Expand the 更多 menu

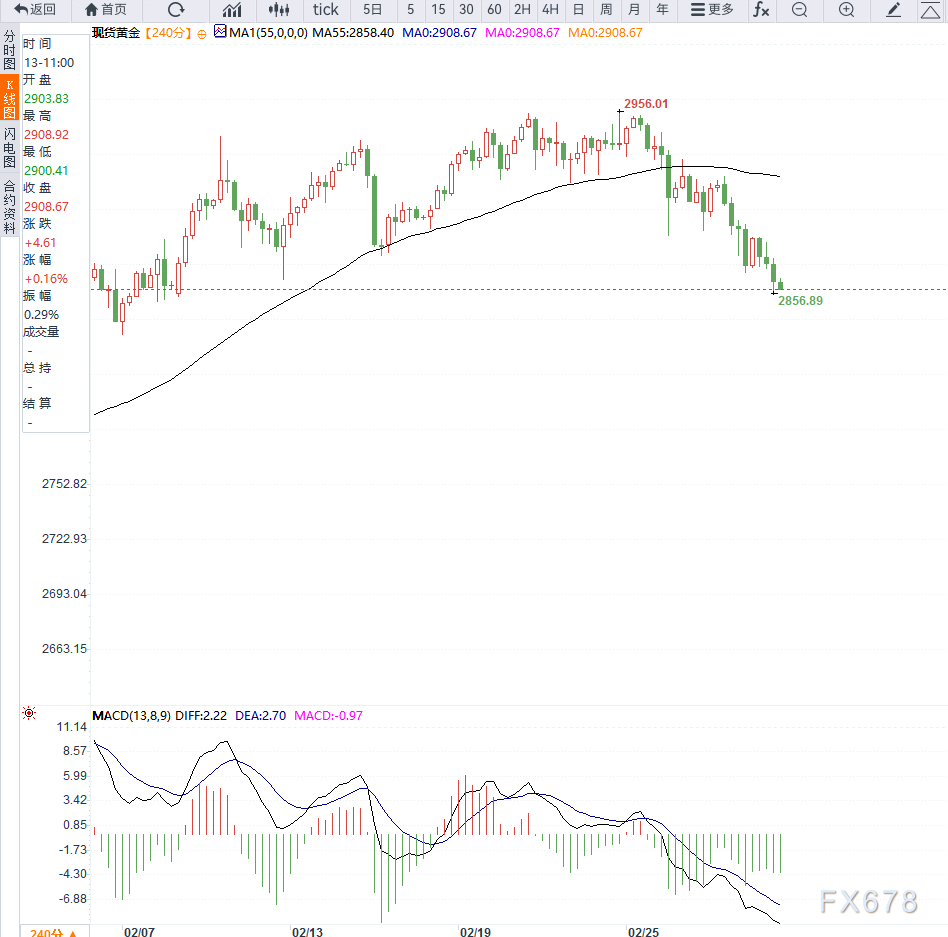pyautogui.click(x=712, y=10)
